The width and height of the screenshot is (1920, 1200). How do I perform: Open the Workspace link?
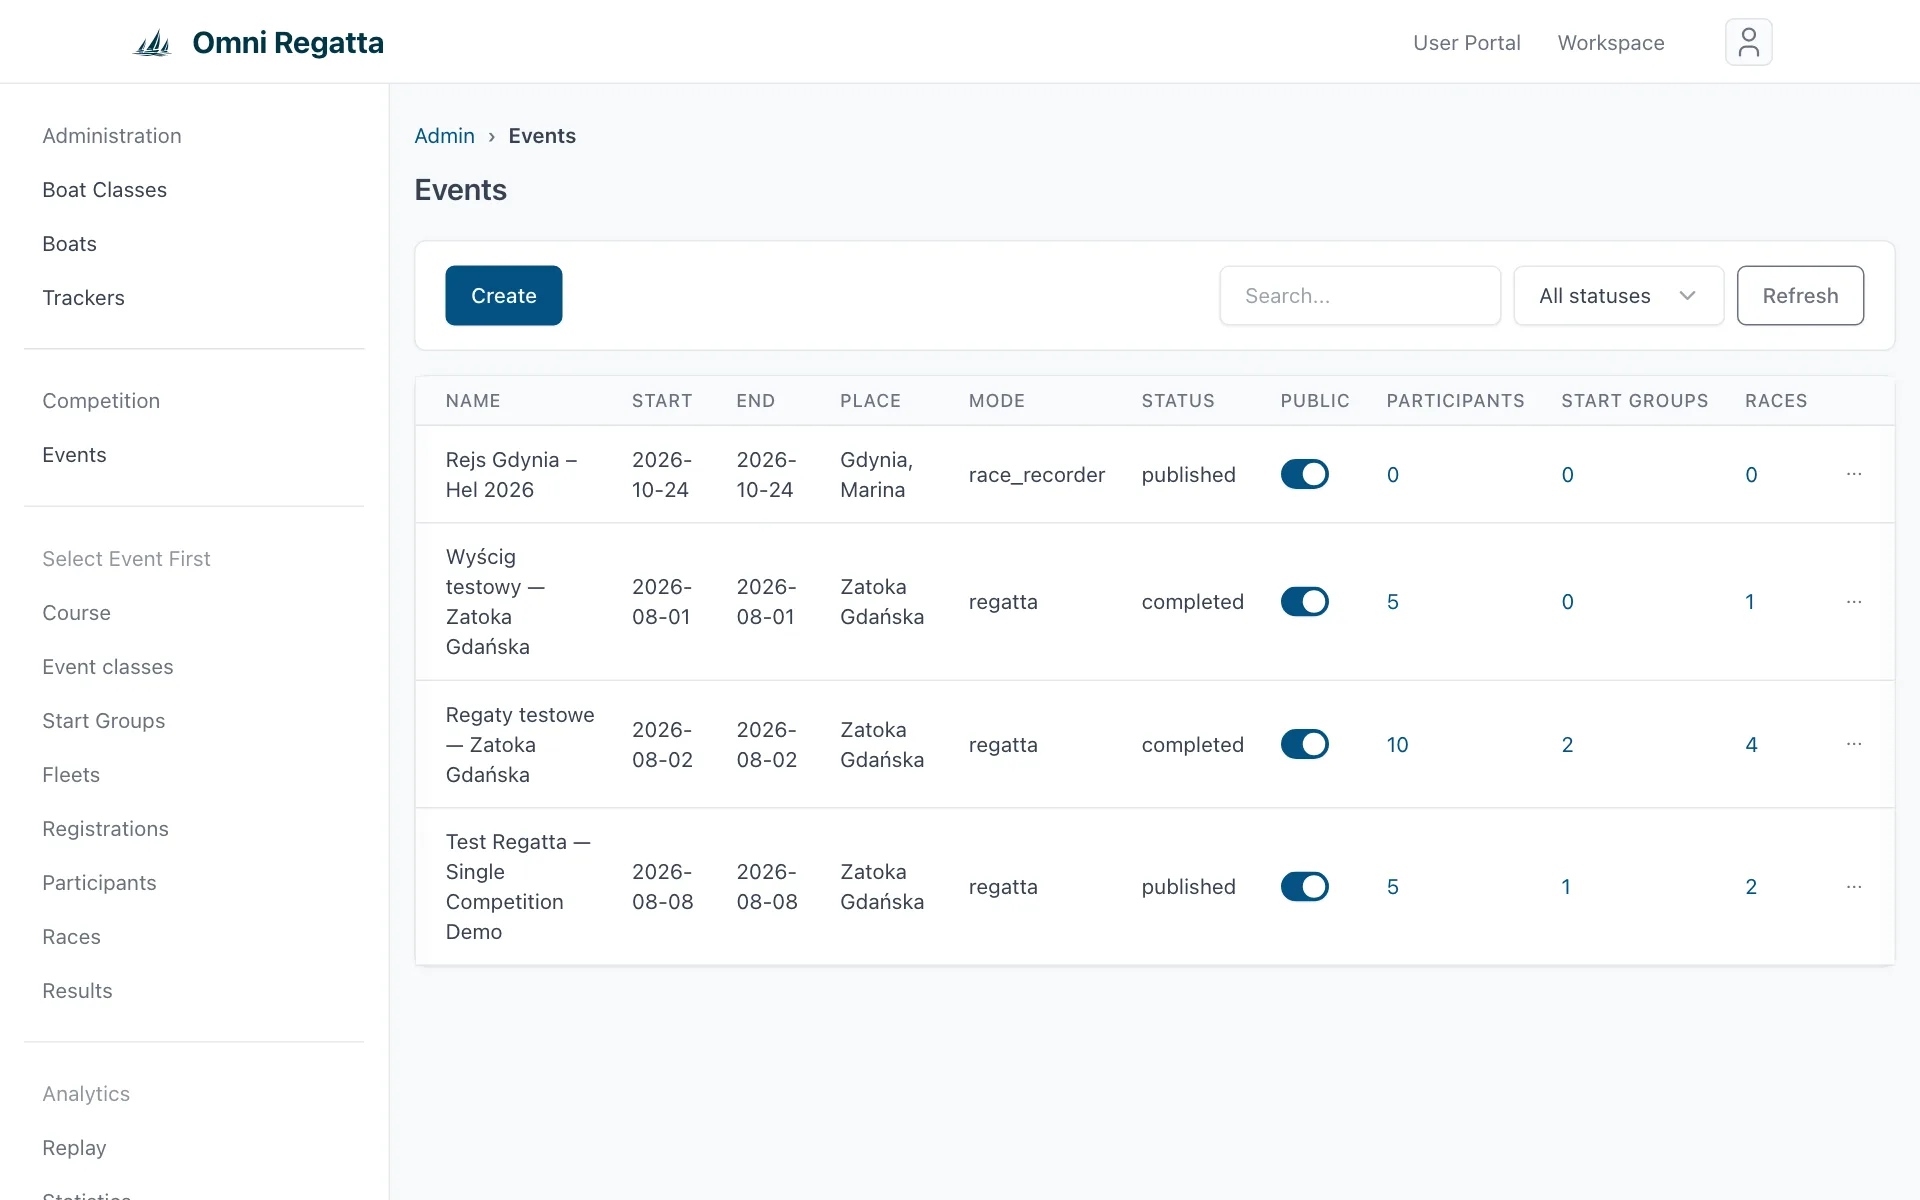[x=1611, y=43]
